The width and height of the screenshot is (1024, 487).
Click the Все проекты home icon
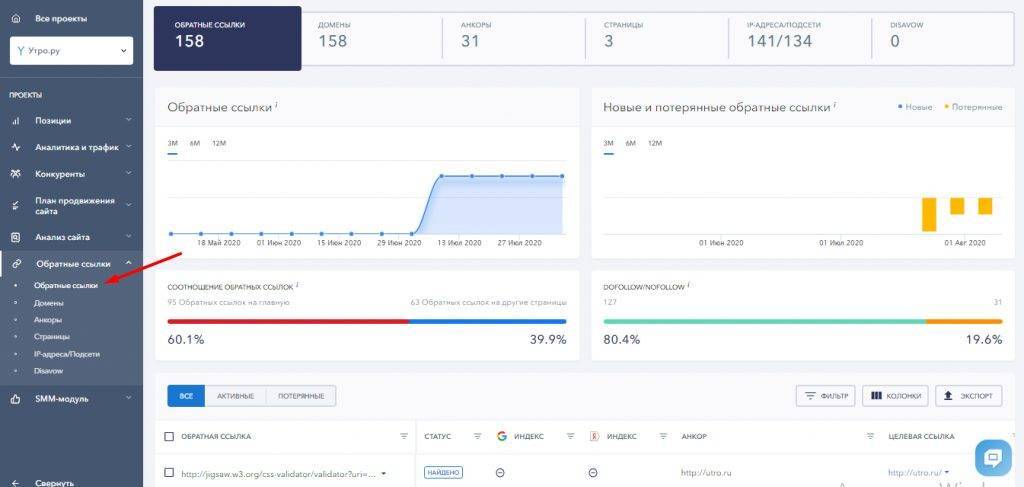(x=15, y=18)
